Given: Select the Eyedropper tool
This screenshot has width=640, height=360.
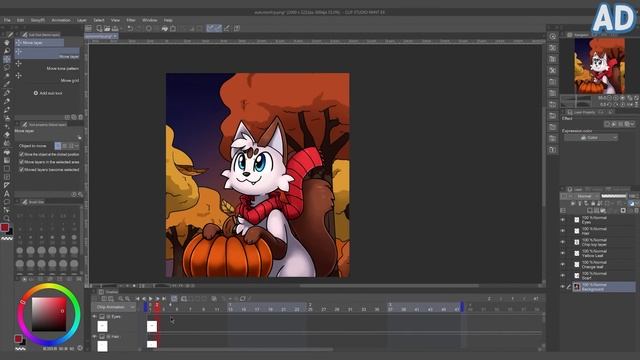Looking at the screenshot, I should coord(7,84).
